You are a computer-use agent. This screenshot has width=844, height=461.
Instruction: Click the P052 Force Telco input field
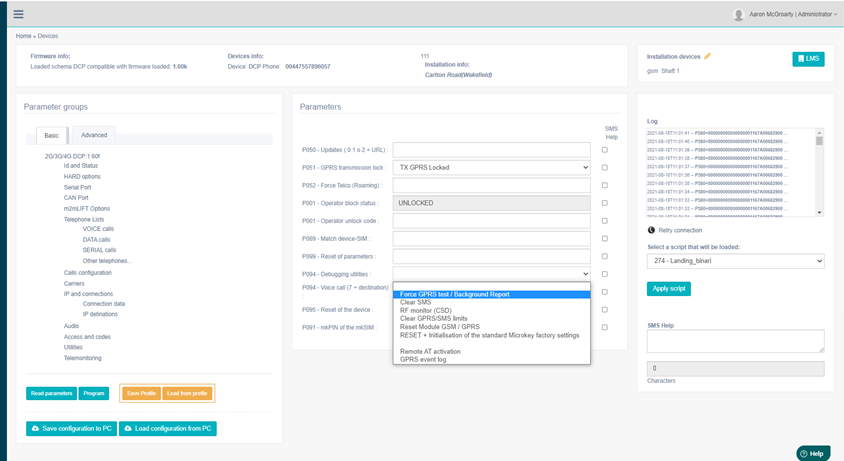pos(491,185)
